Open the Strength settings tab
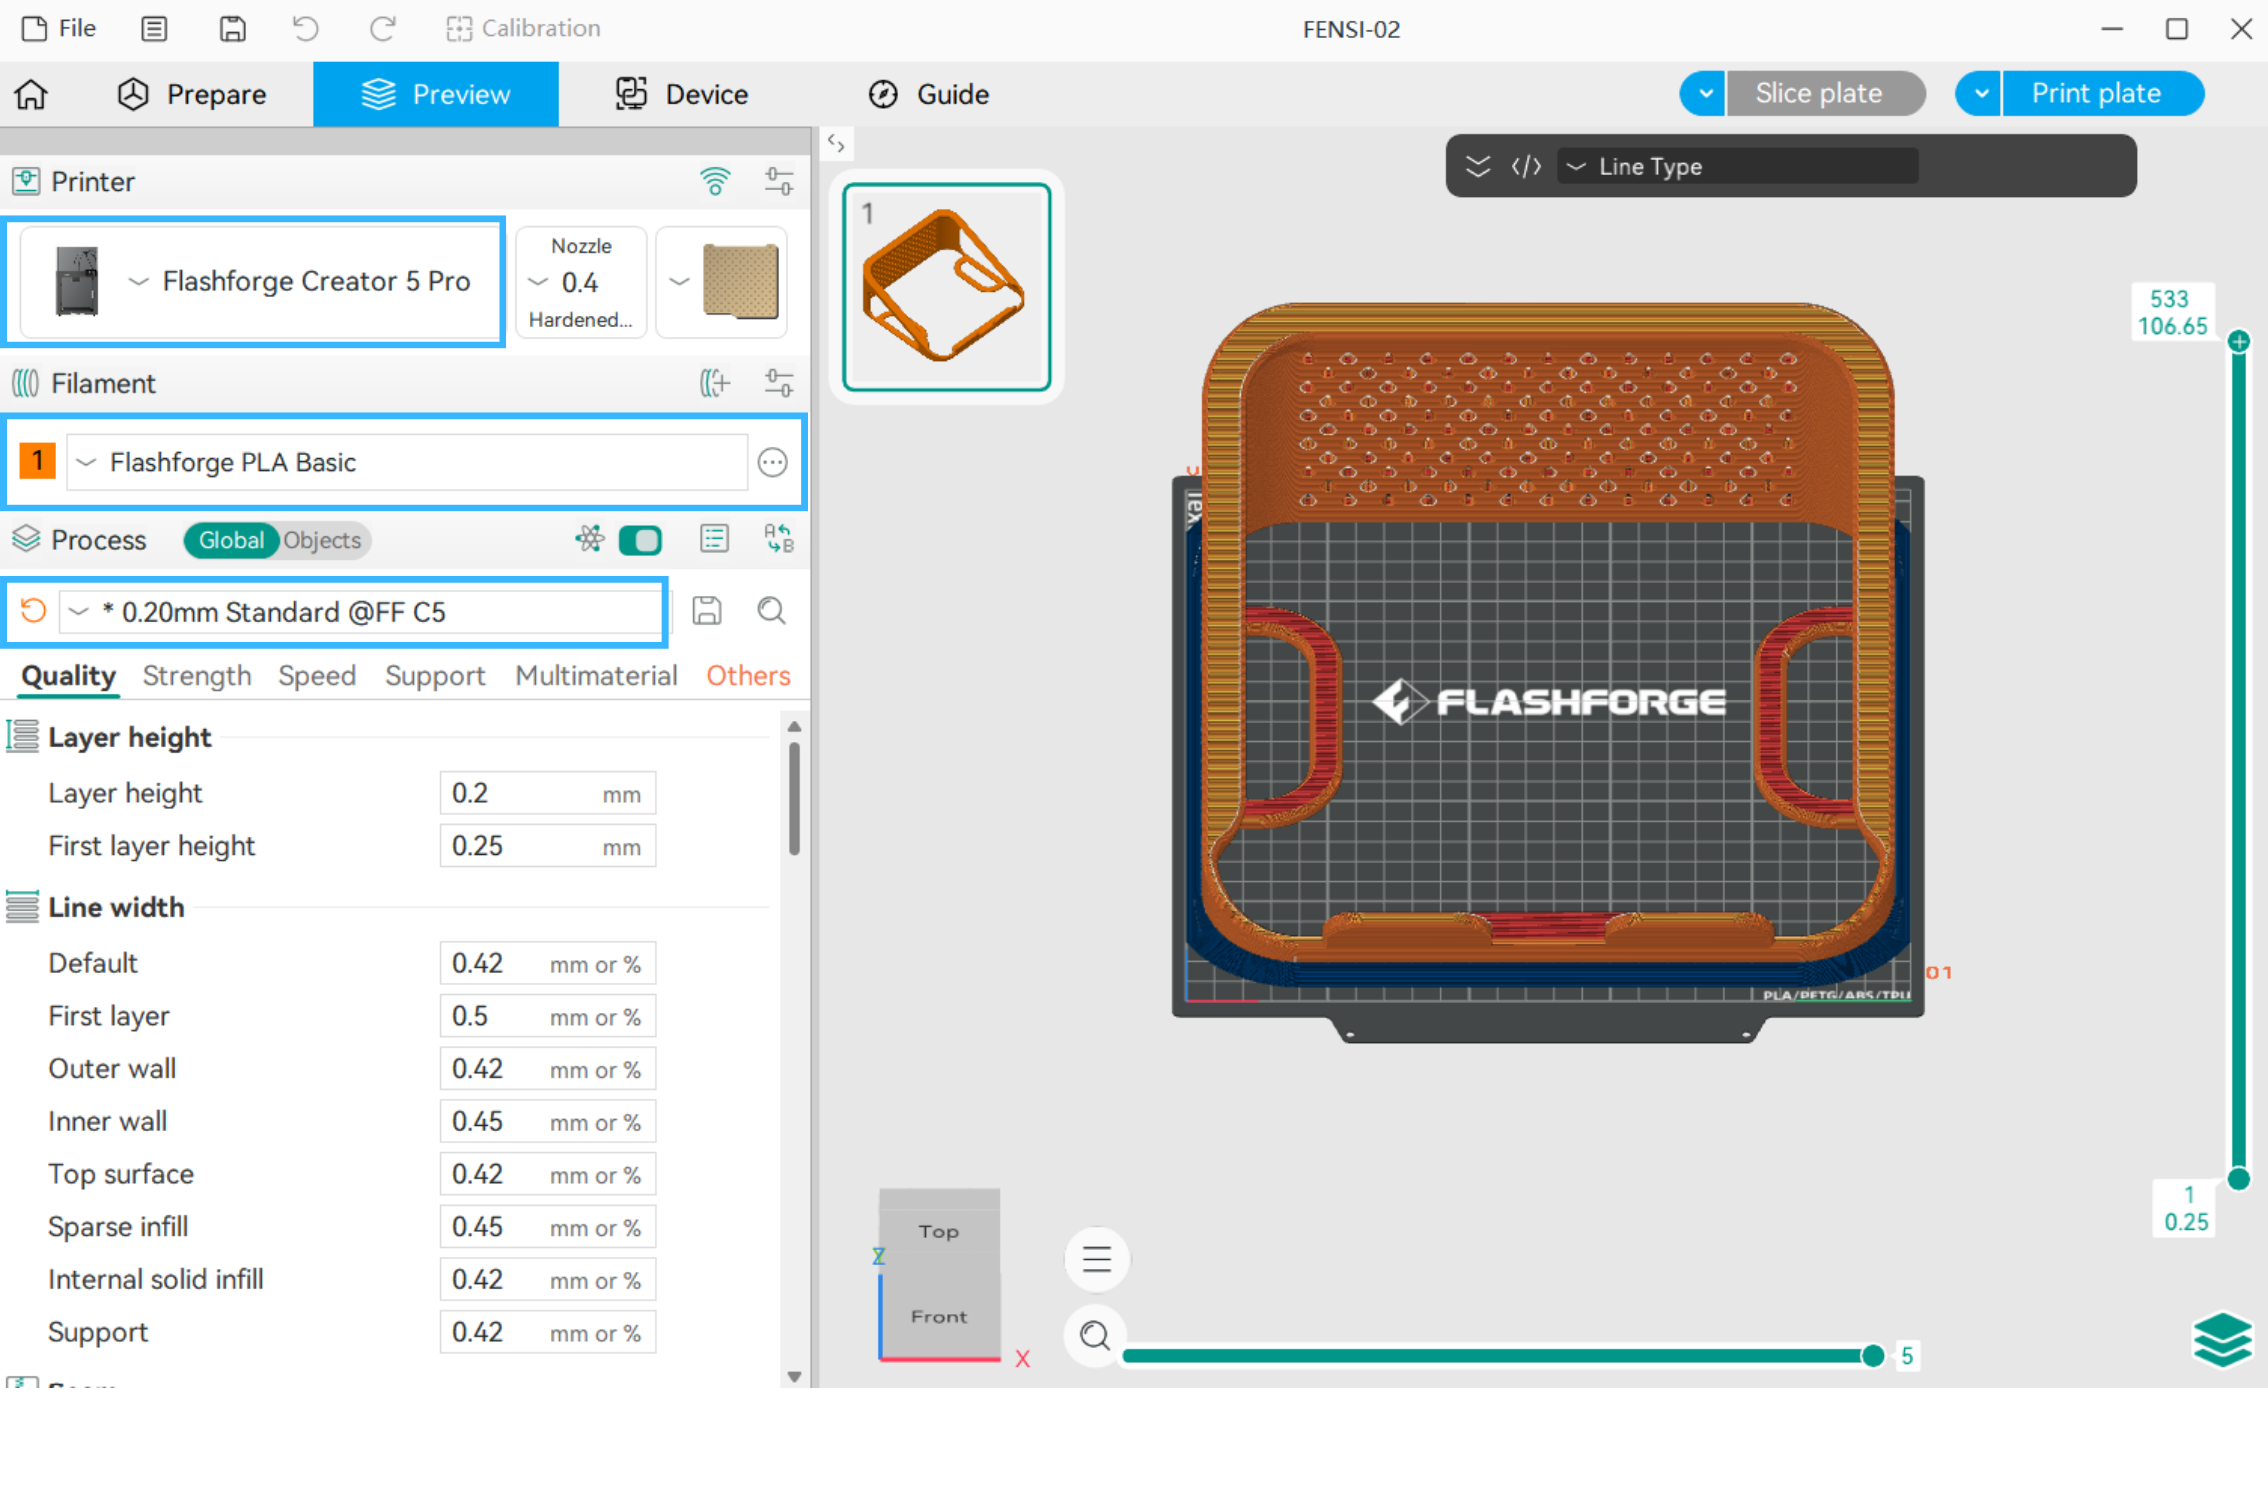 point(197,676)
